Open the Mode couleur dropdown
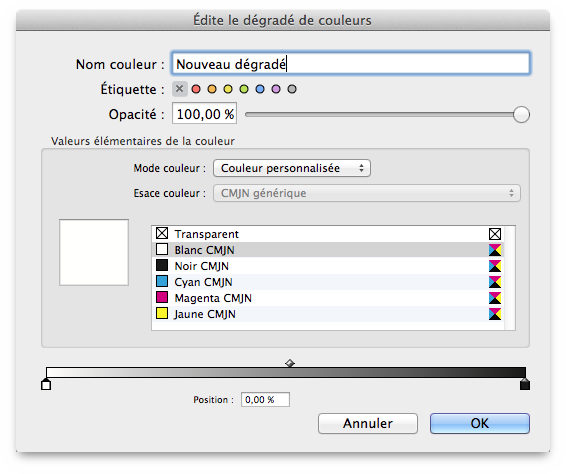The width and height of the screenshot is (566, 474). (292, 168)
